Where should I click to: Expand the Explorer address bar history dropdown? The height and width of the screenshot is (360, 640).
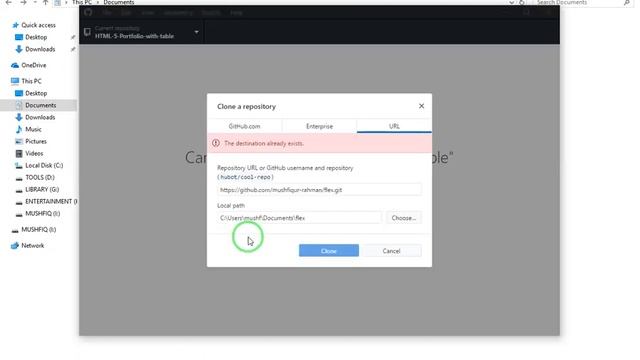[511, 2]
